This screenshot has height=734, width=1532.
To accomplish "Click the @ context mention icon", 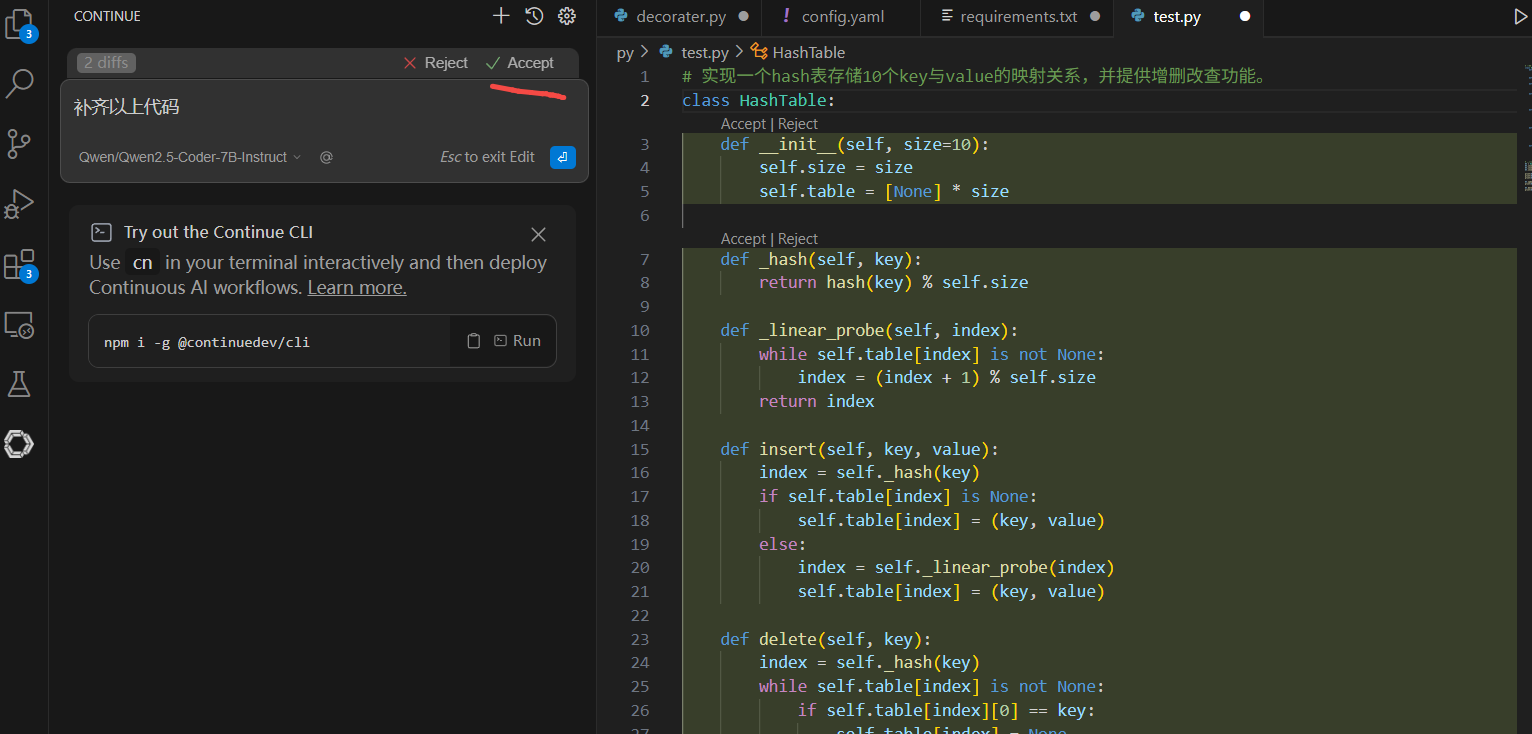I will coord(326,157).
